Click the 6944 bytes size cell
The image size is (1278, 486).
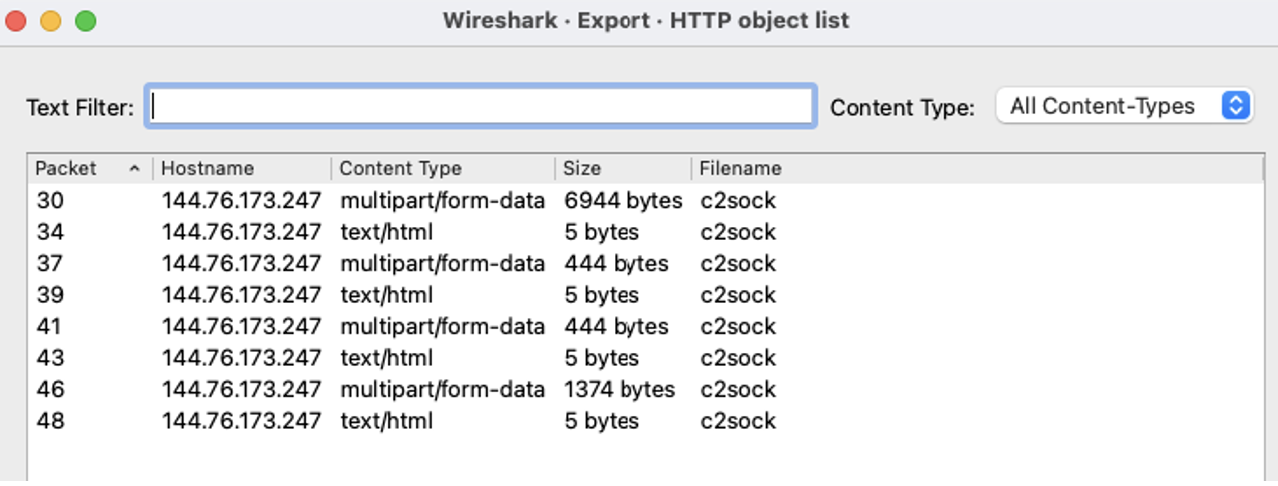[623, 200]
